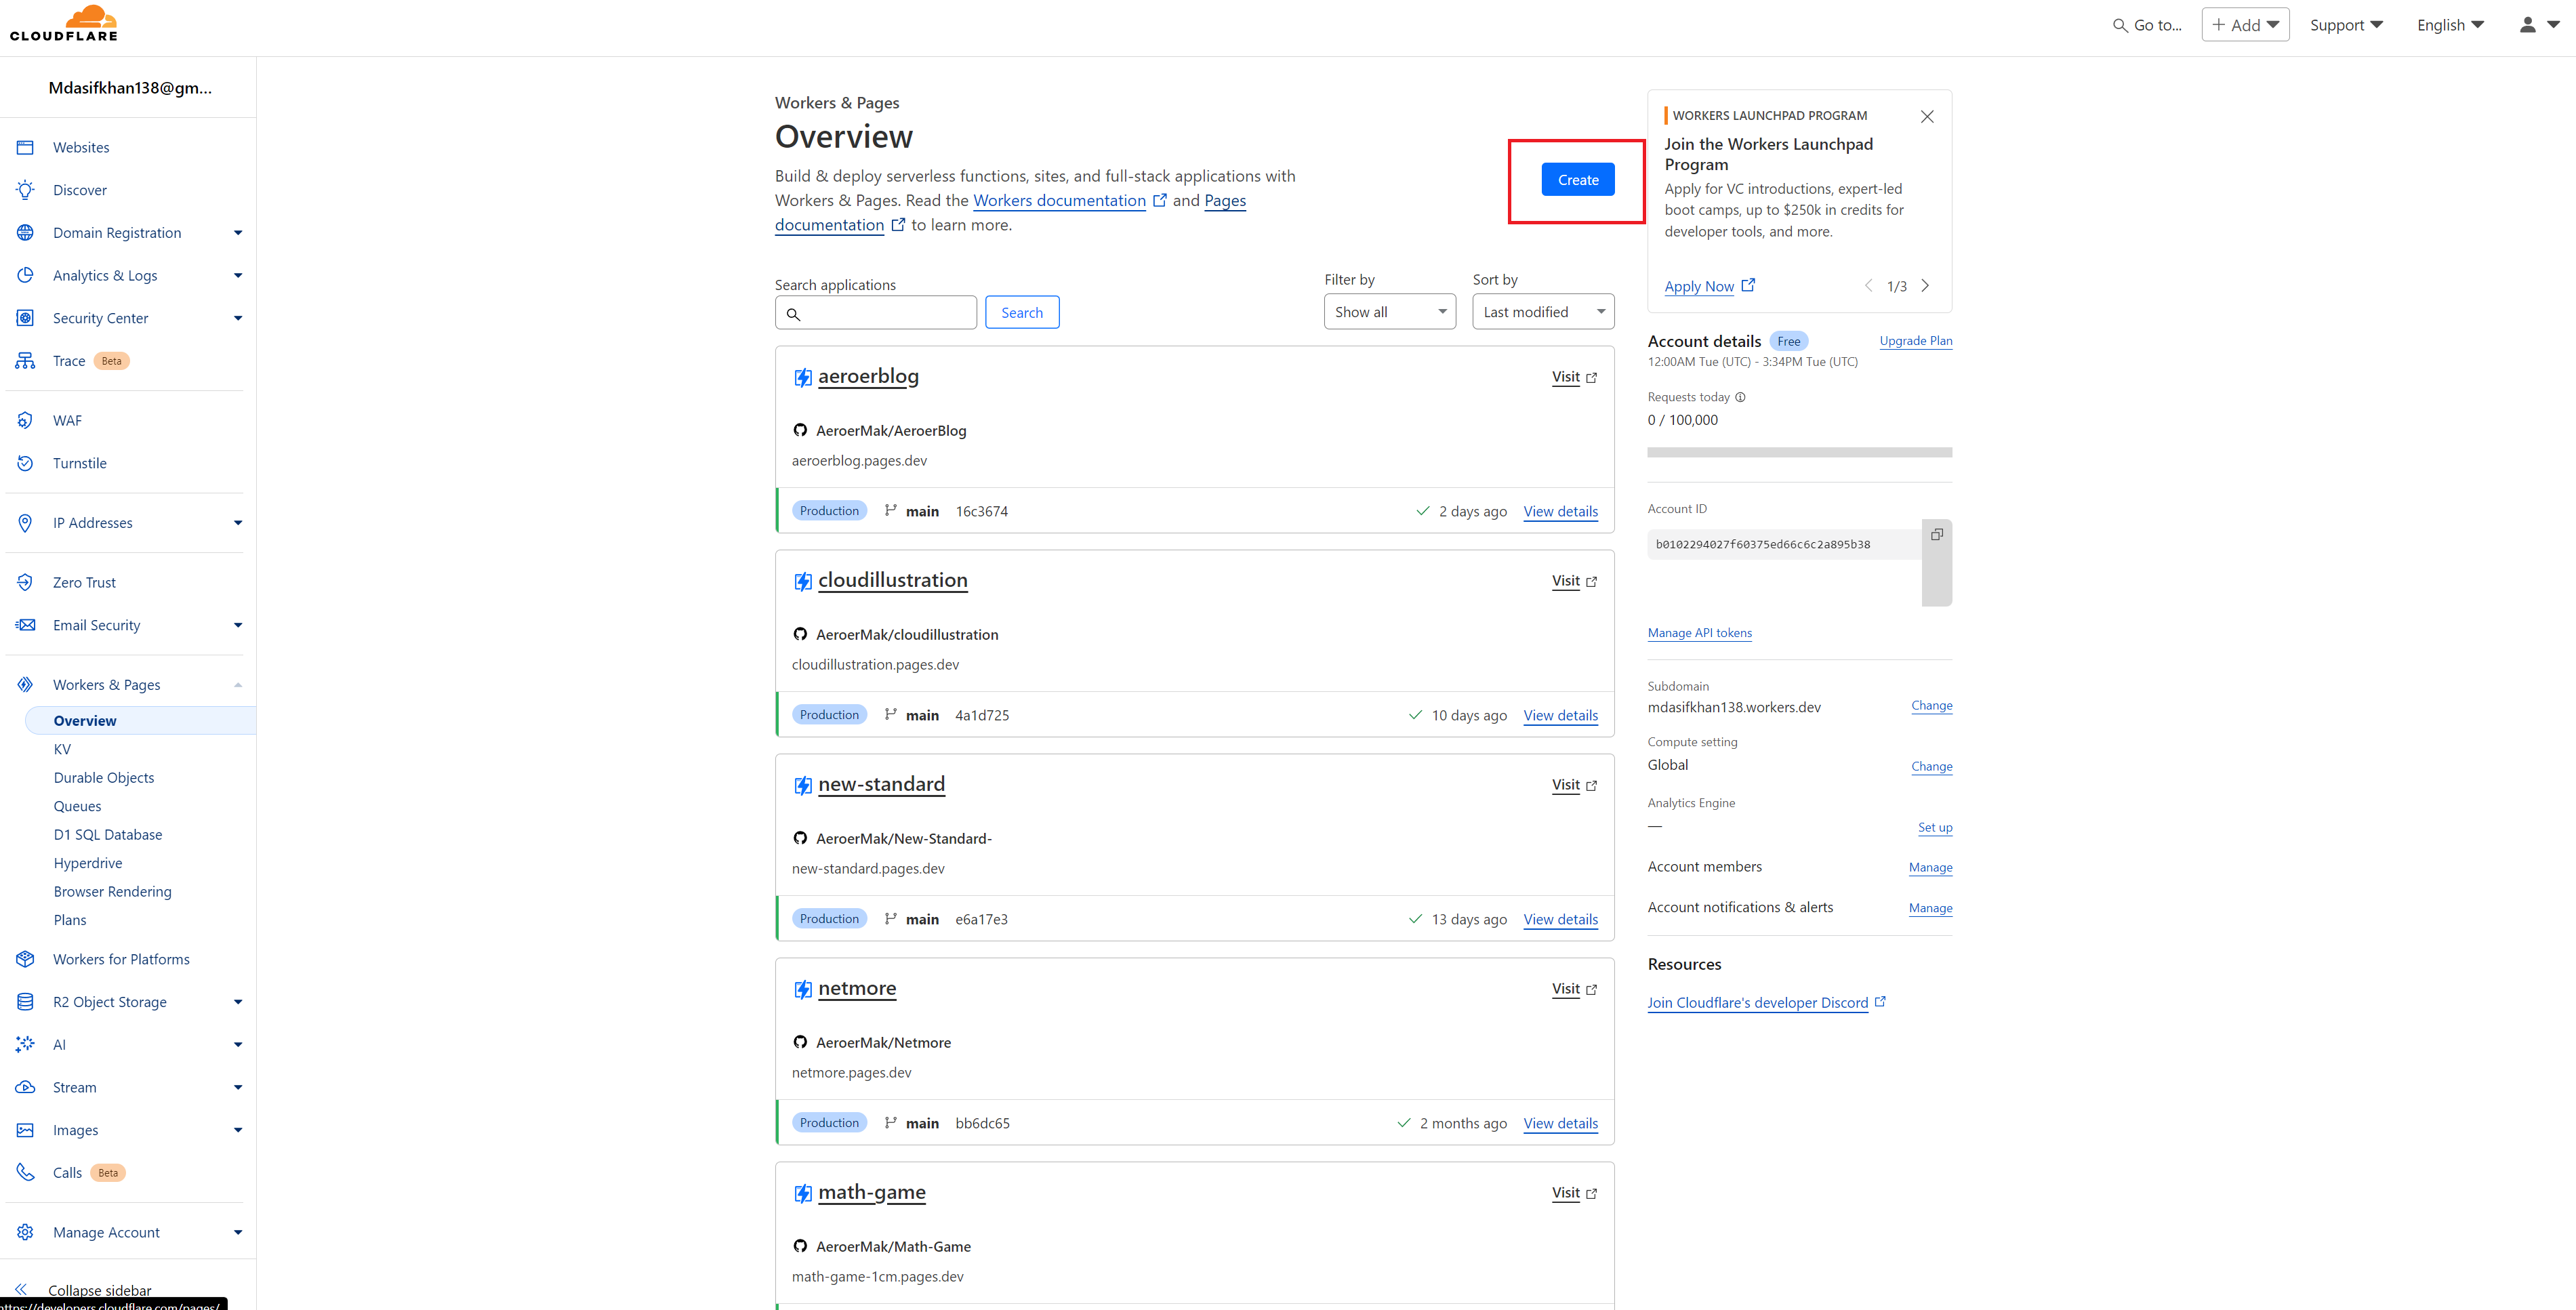Click the R2 Object Storage icon
Viewport: 2576px width, 1310px height.
click(x=25, y=1002)
